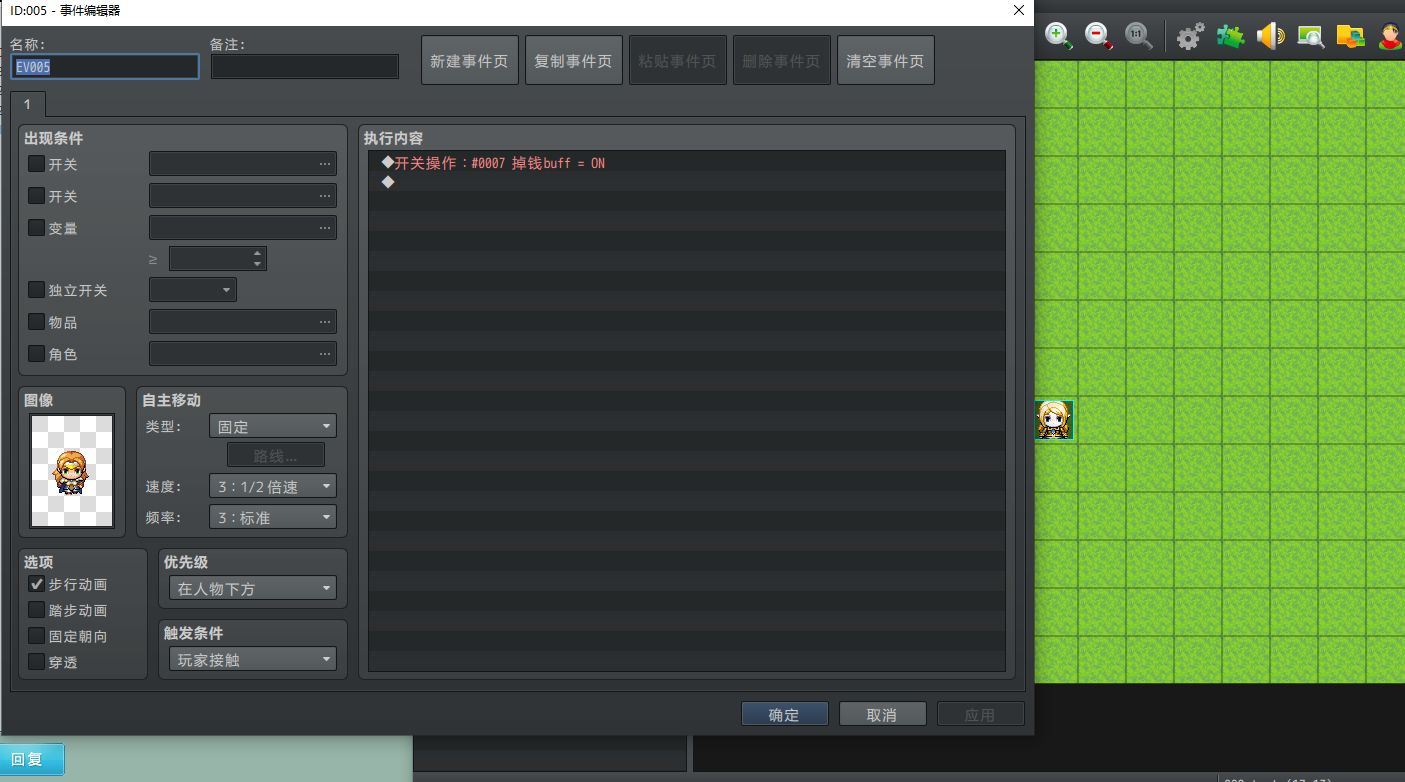The height and width of the screenshot is (782, 1405).
Task: Reset map to actual size (1:1) icon
Action: click(x=1138, y=36)
